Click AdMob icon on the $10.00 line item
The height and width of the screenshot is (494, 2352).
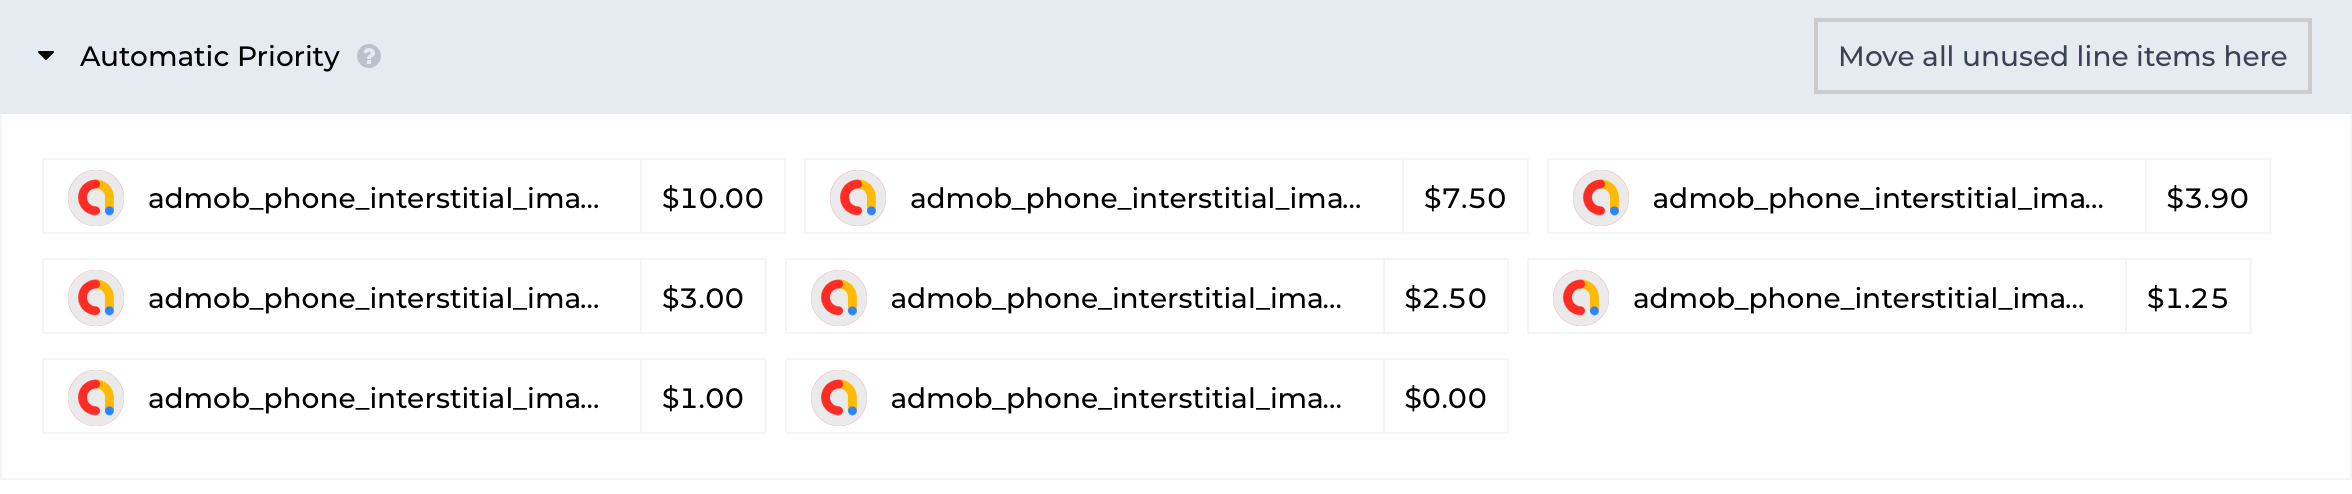pyautogui.click(x=96, y=198)
